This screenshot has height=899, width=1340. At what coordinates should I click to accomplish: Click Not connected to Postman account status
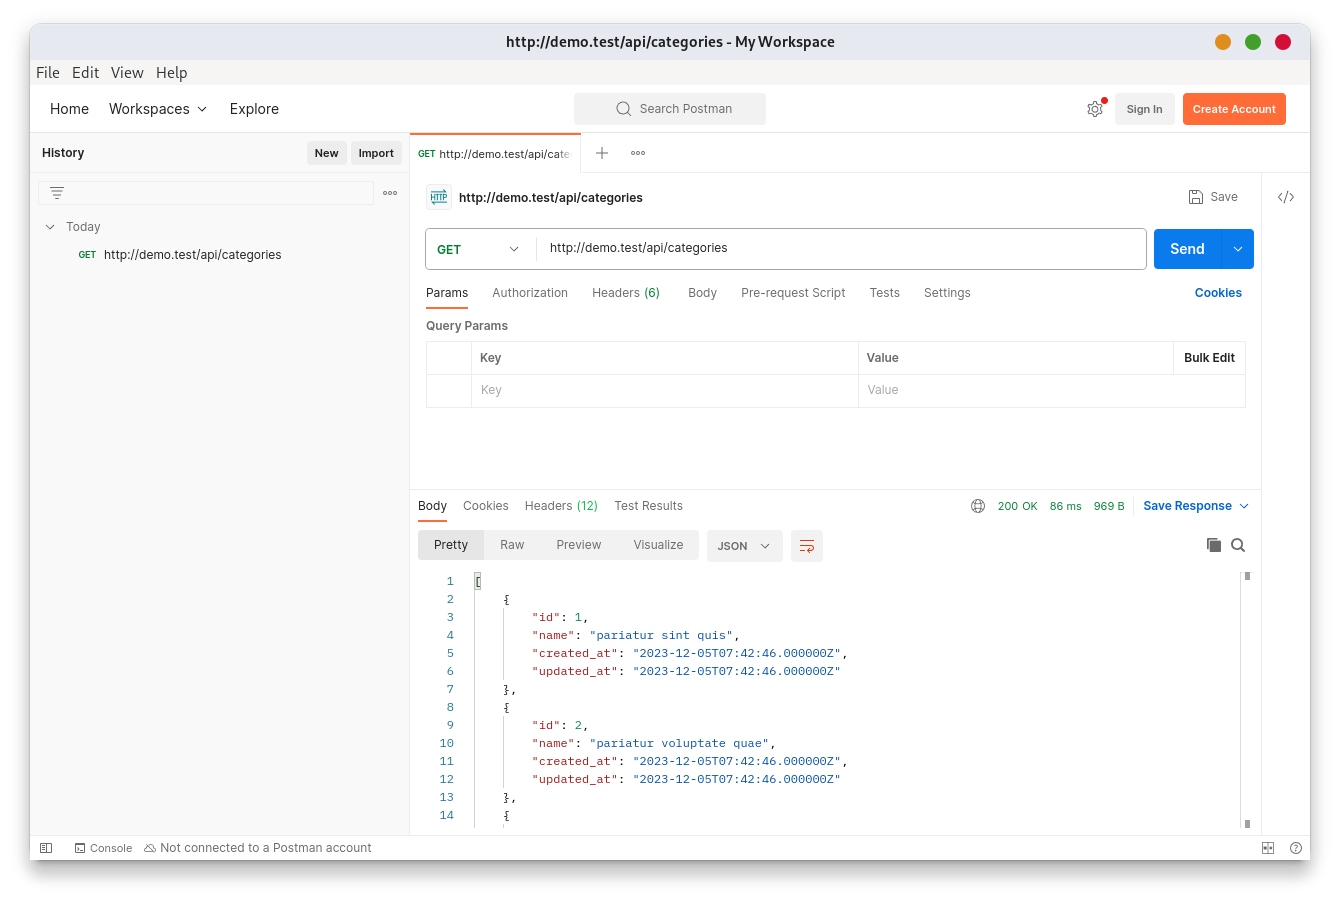(x=258, y=848)
